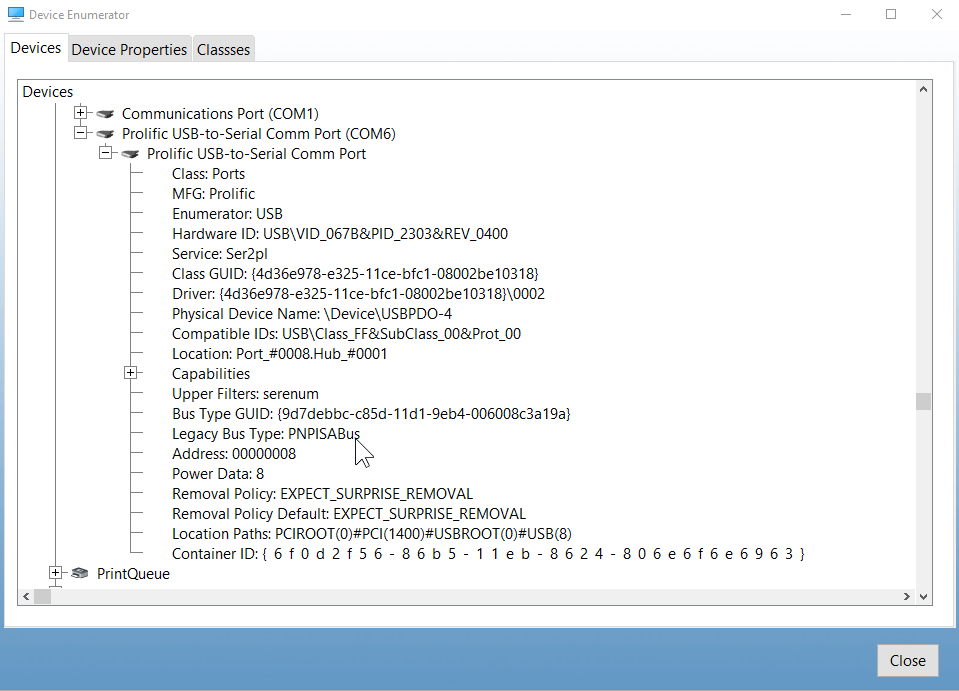Screen dimensions: 959x691
Task: Select the Hardware ID tree entry
Action: click(339, 234)
